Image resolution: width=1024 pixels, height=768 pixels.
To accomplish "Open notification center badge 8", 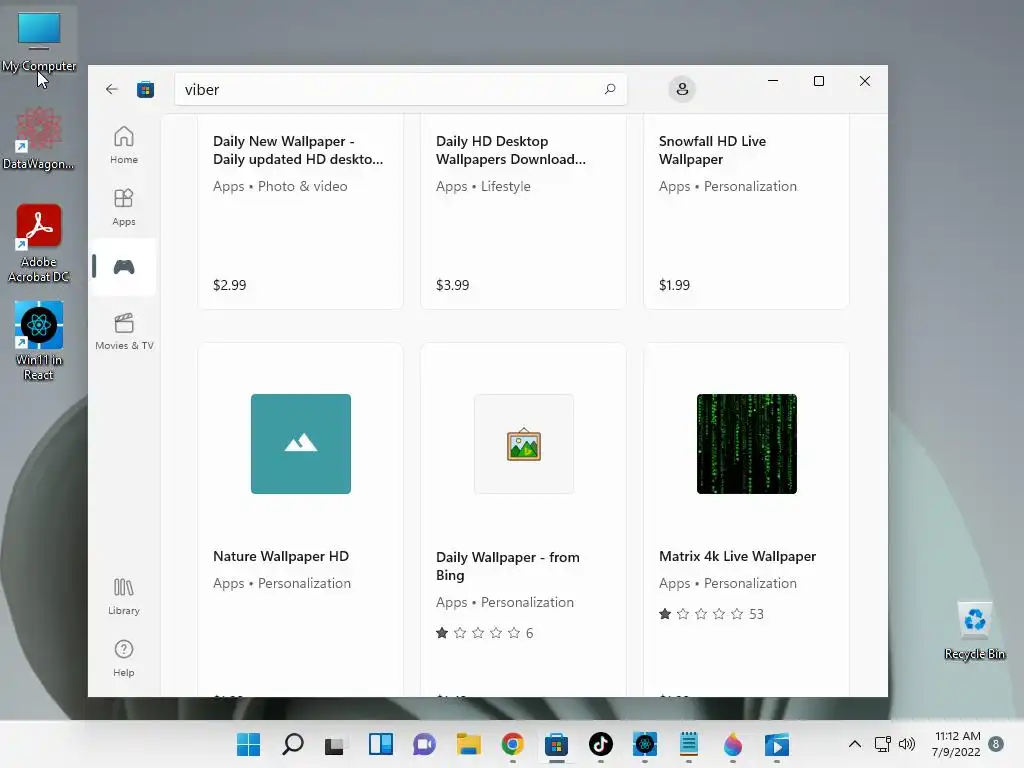I will tap(996, 744).
